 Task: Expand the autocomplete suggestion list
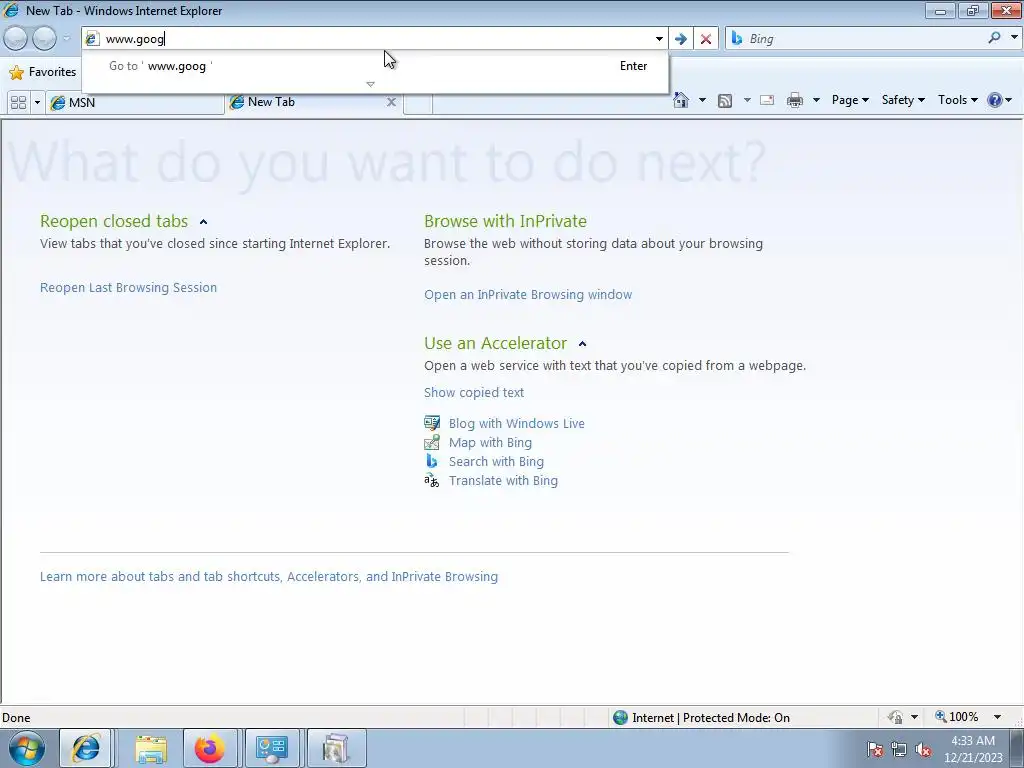tap(370, 84)
